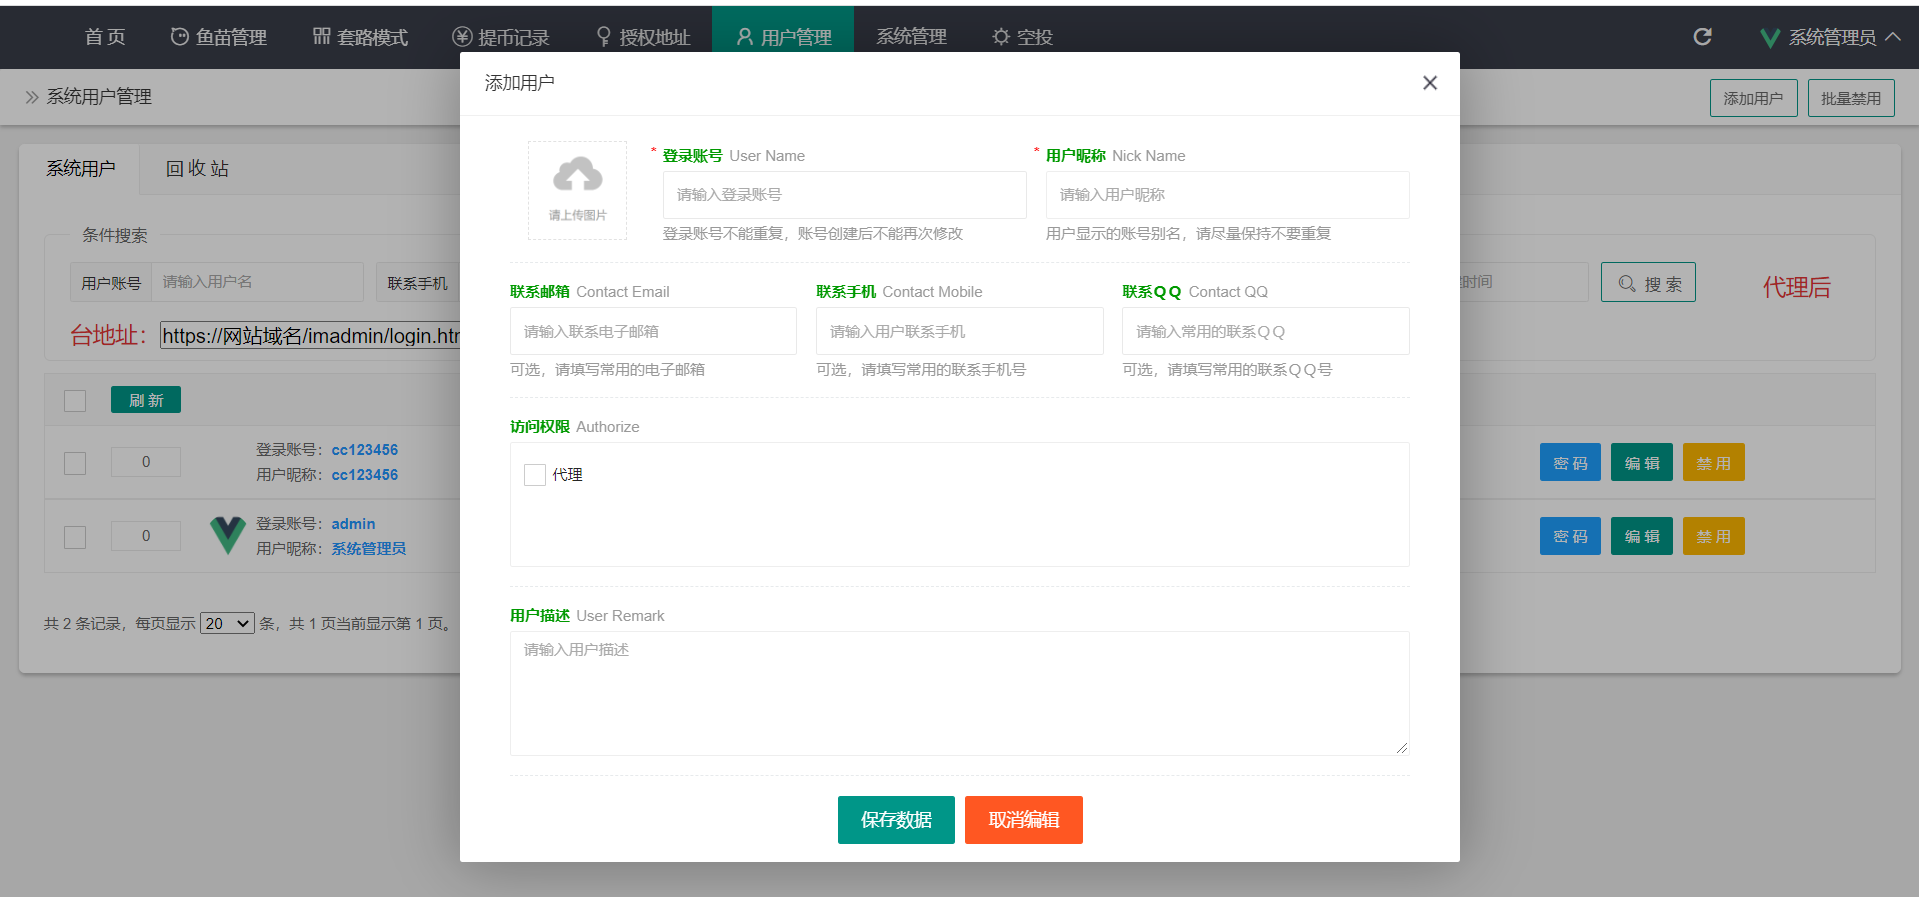Click the 刷新 button
The height and width of the screenshot is (897, 1919).
pyautogui.click(x=146, y=400)
